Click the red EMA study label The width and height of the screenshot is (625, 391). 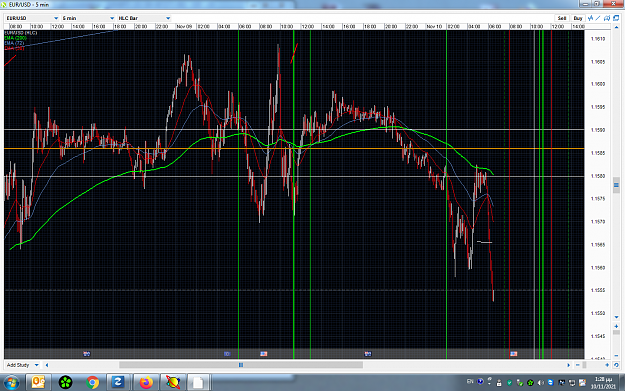pyautogui.click(x=14, y=48)
